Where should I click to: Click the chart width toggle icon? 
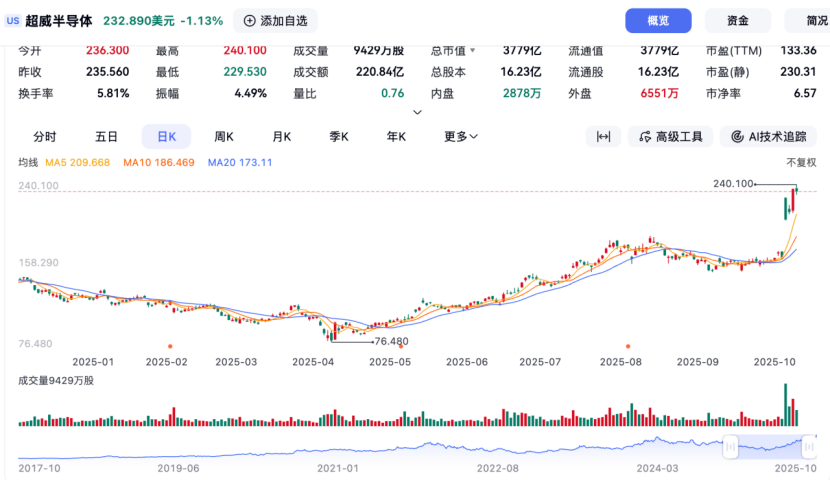tap(603, 137)
